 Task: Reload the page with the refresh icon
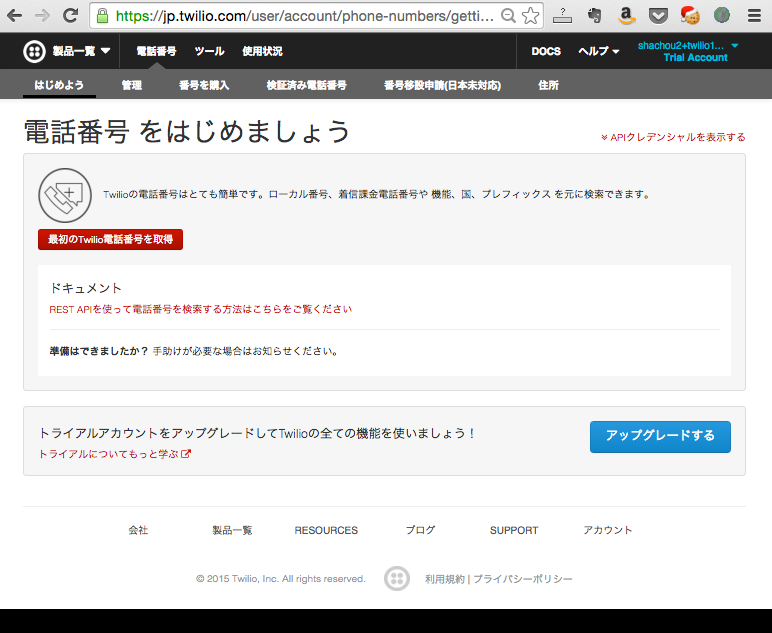click(70, 16)
